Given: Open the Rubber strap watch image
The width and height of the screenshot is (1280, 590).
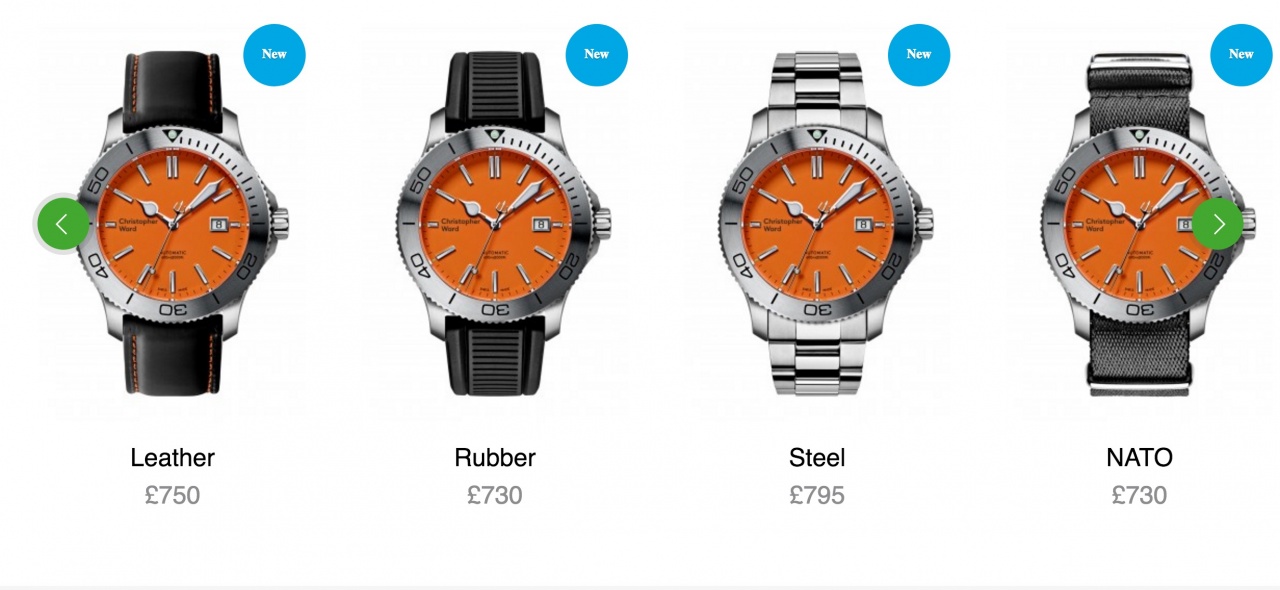Looking at the screenshot, I should pyautogui.click(x=497, y=223).
